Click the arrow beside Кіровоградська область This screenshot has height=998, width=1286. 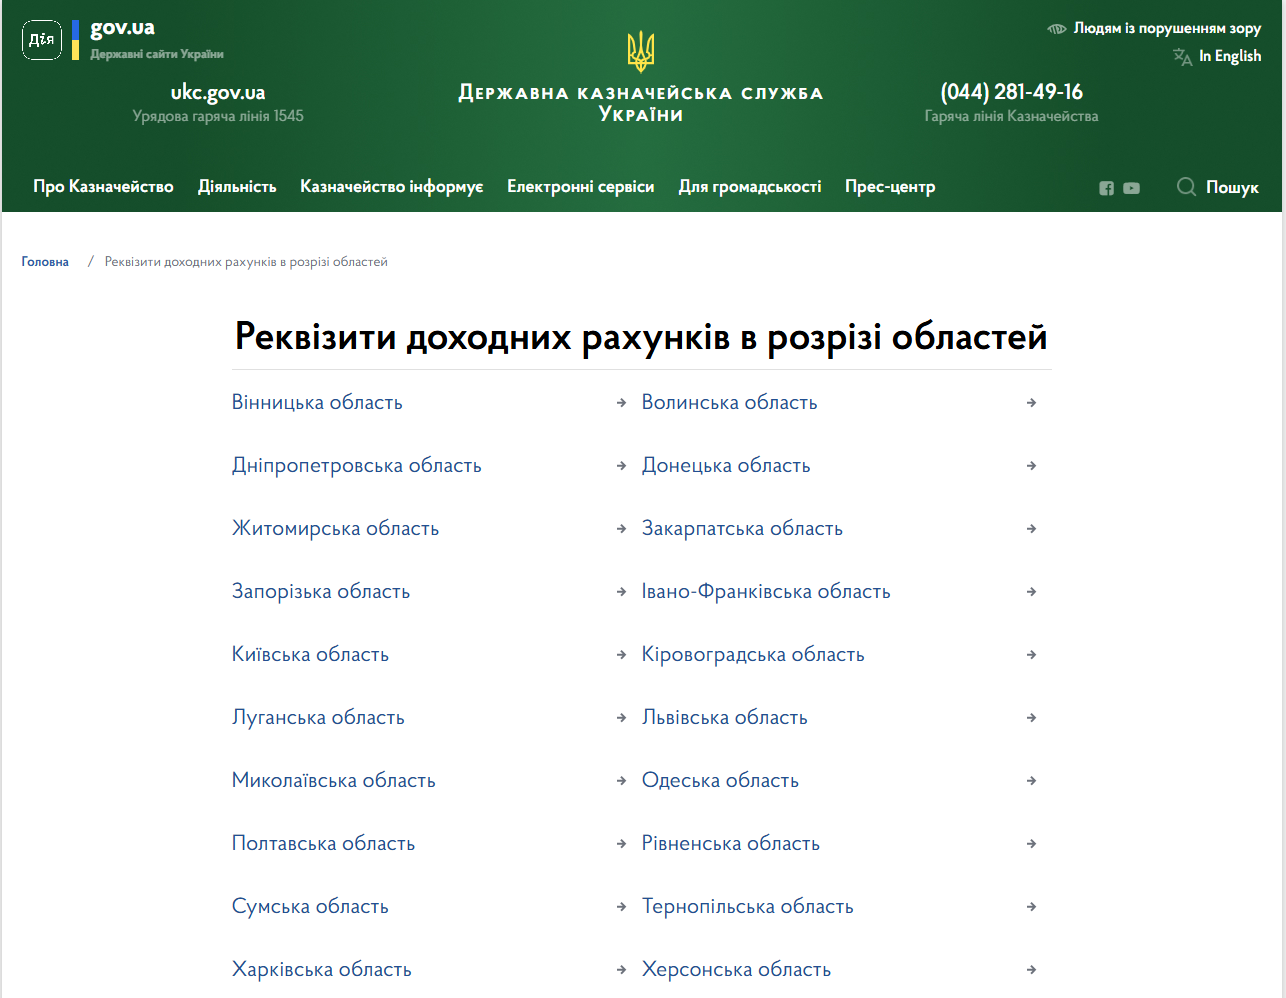point(1031,655)
